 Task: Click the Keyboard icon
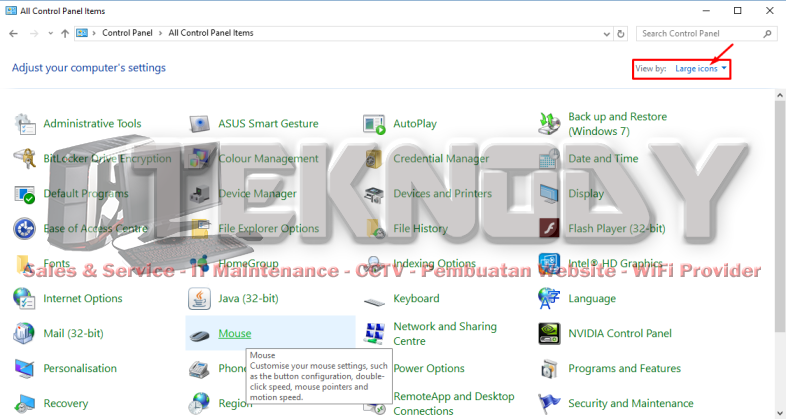click(374, 302)
